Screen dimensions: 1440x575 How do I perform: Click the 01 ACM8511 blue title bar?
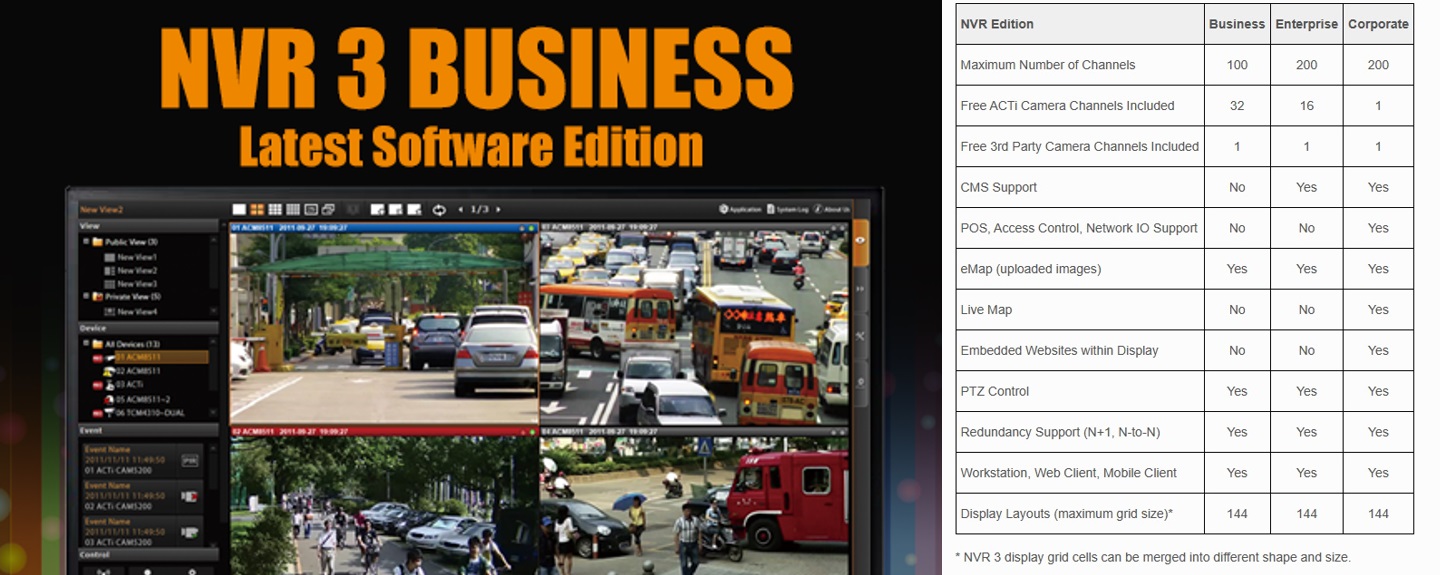[384, 228]
